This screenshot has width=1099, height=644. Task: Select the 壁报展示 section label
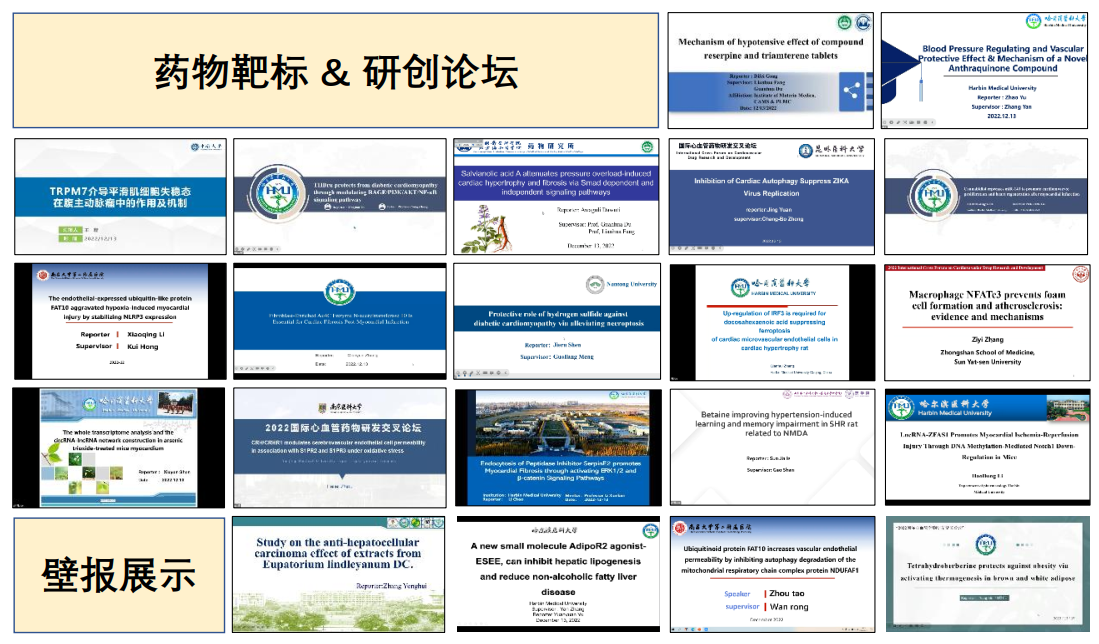118,574
